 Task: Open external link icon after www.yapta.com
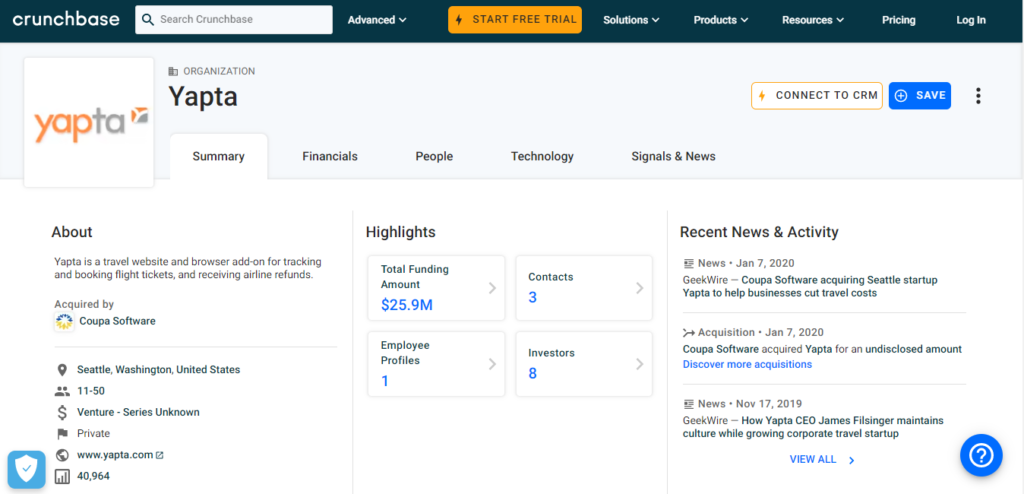click(x=160, y=455)
